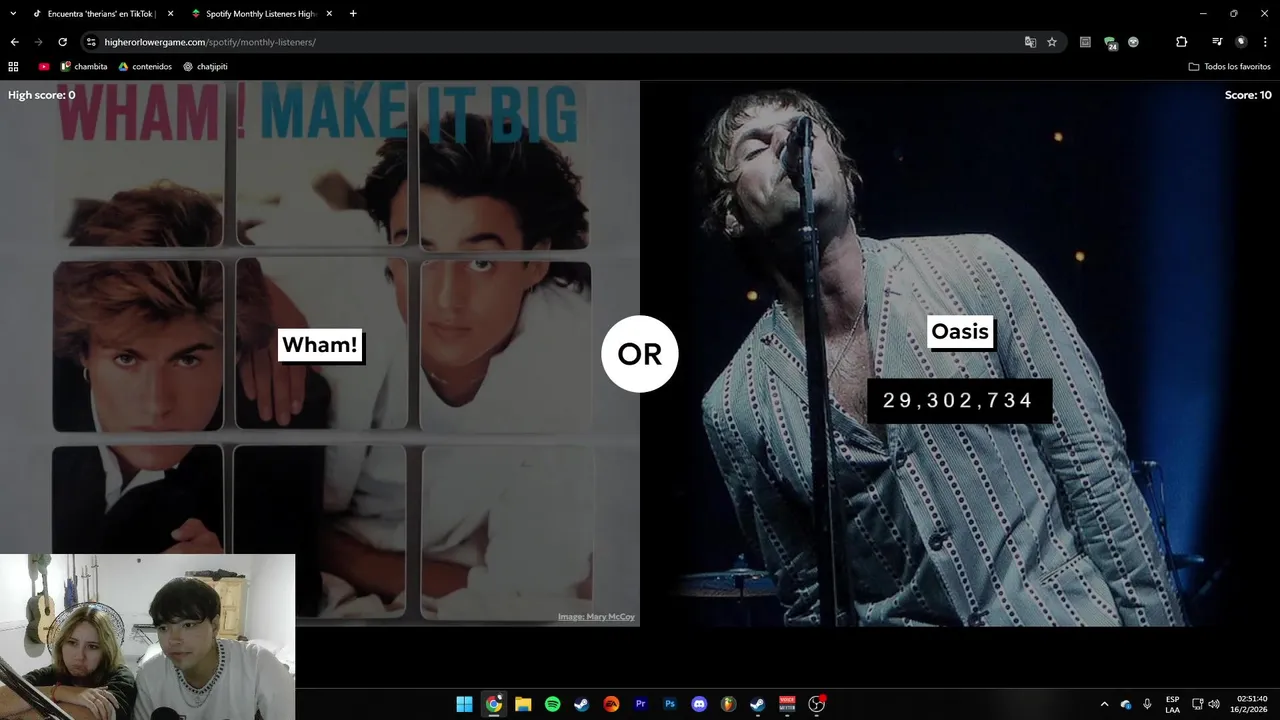This screenshot has width=1280, height=720.
Task: Open the site information icon in address bar
Action: [91, 42]
